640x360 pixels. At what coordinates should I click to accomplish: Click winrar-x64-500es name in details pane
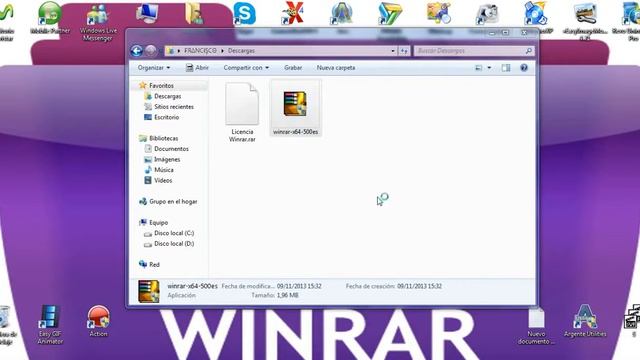[192, 286]
